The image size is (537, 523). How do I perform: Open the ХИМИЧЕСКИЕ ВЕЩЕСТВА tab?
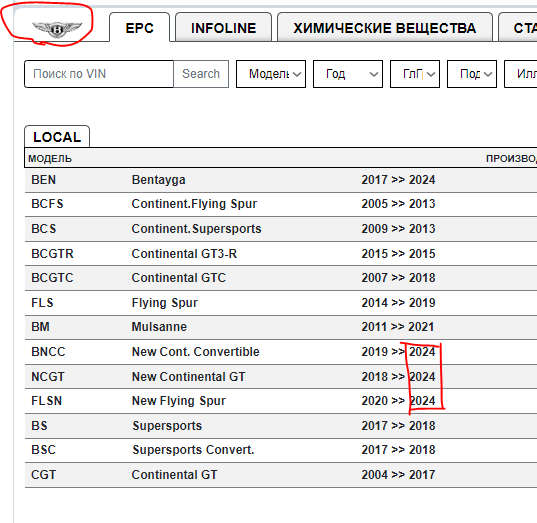coord(385,28)
